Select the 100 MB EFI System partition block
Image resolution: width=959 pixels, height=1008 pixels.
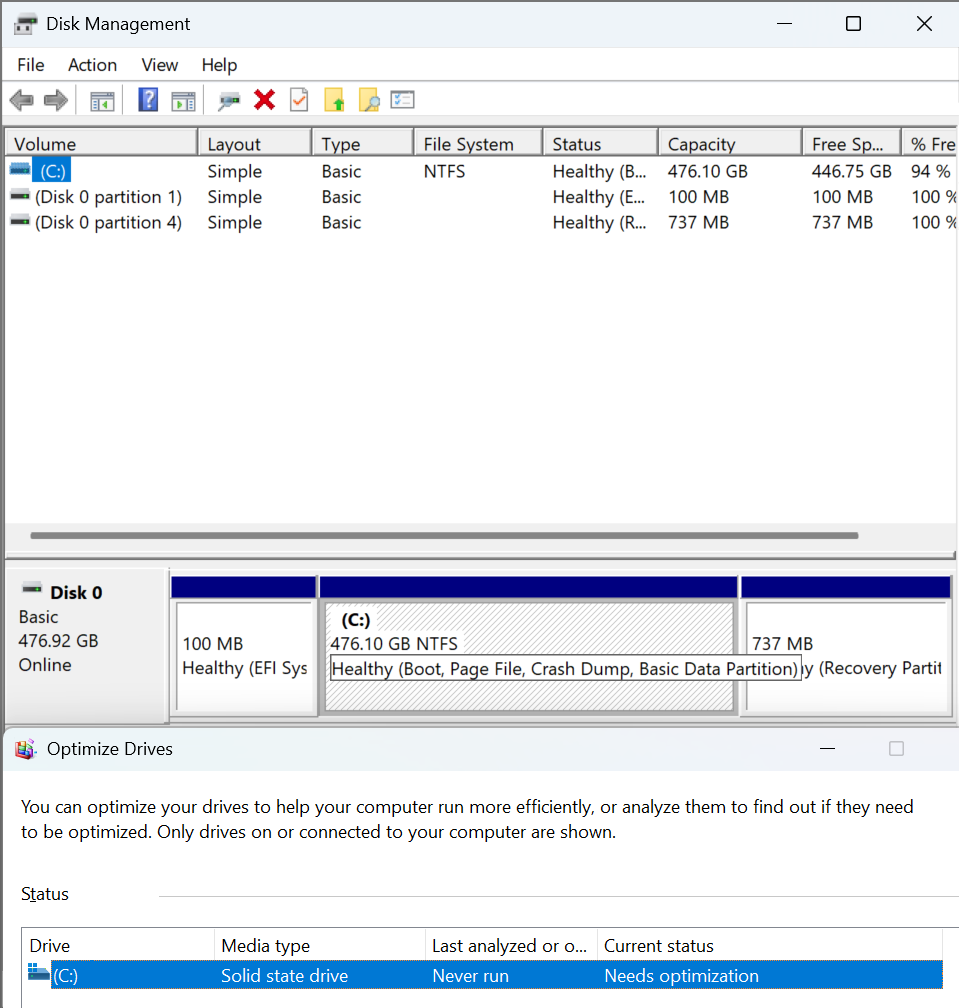244,646
